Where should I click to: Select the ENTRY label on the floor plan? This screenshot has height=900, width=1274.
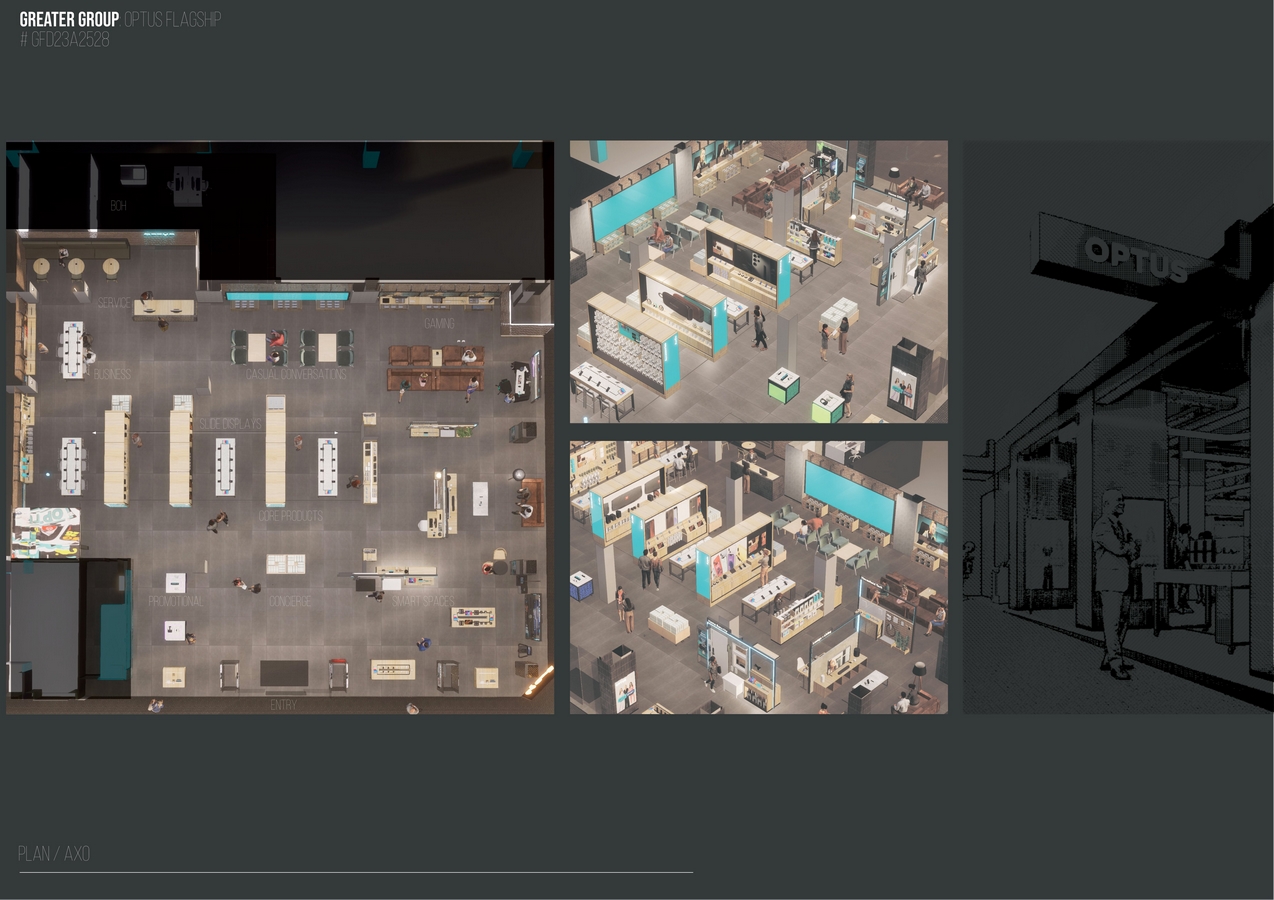click(x=283, y=705)
